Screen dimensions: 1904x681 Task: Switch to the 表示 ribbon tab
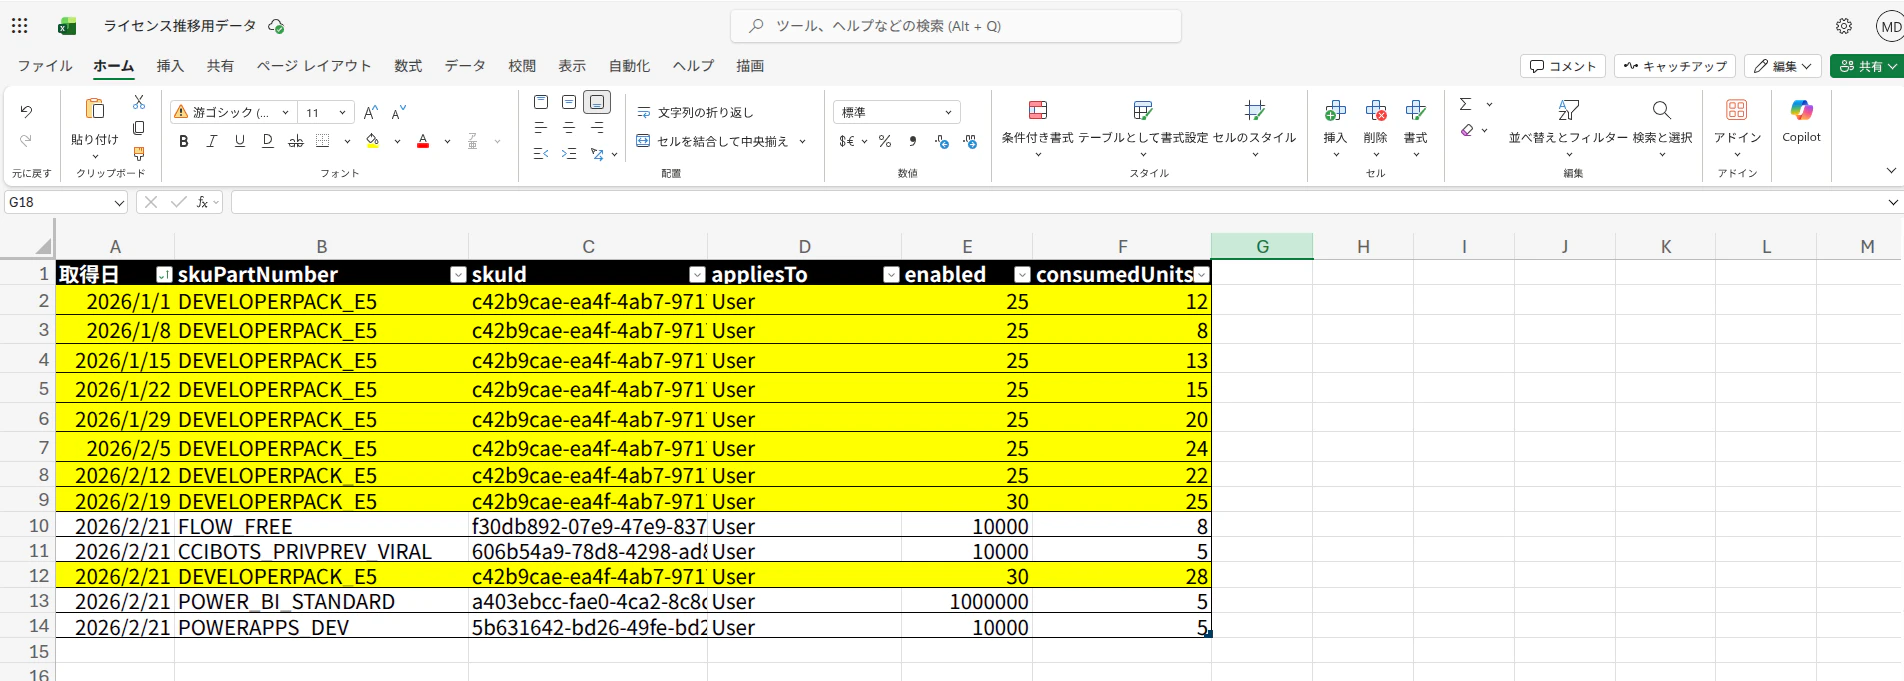pos(572,66)
